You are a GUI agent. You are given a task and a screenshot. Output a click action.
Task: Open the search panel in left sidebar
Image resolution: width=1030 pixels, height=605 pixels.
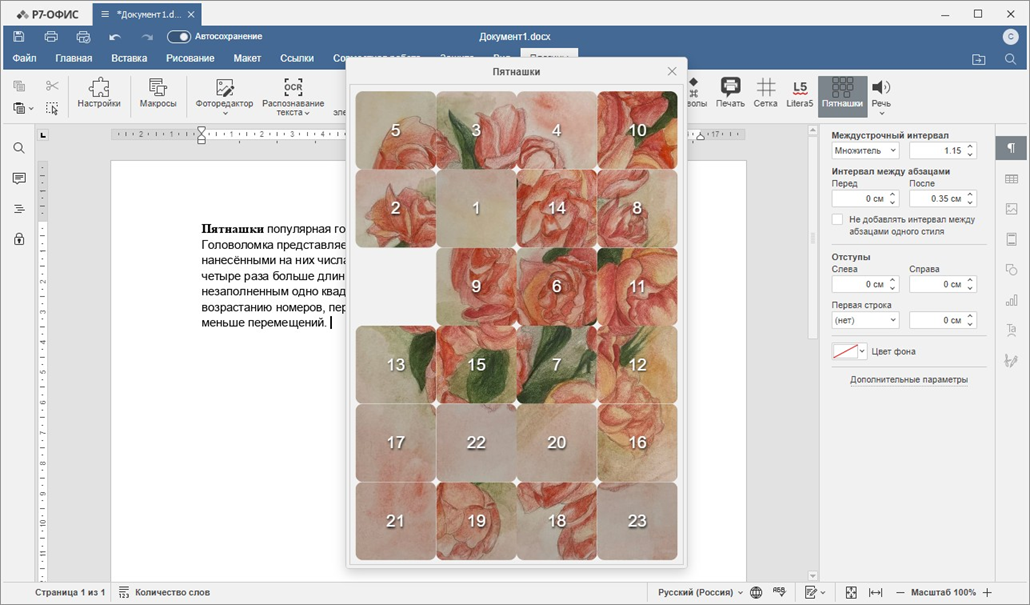tap(19, 148)
